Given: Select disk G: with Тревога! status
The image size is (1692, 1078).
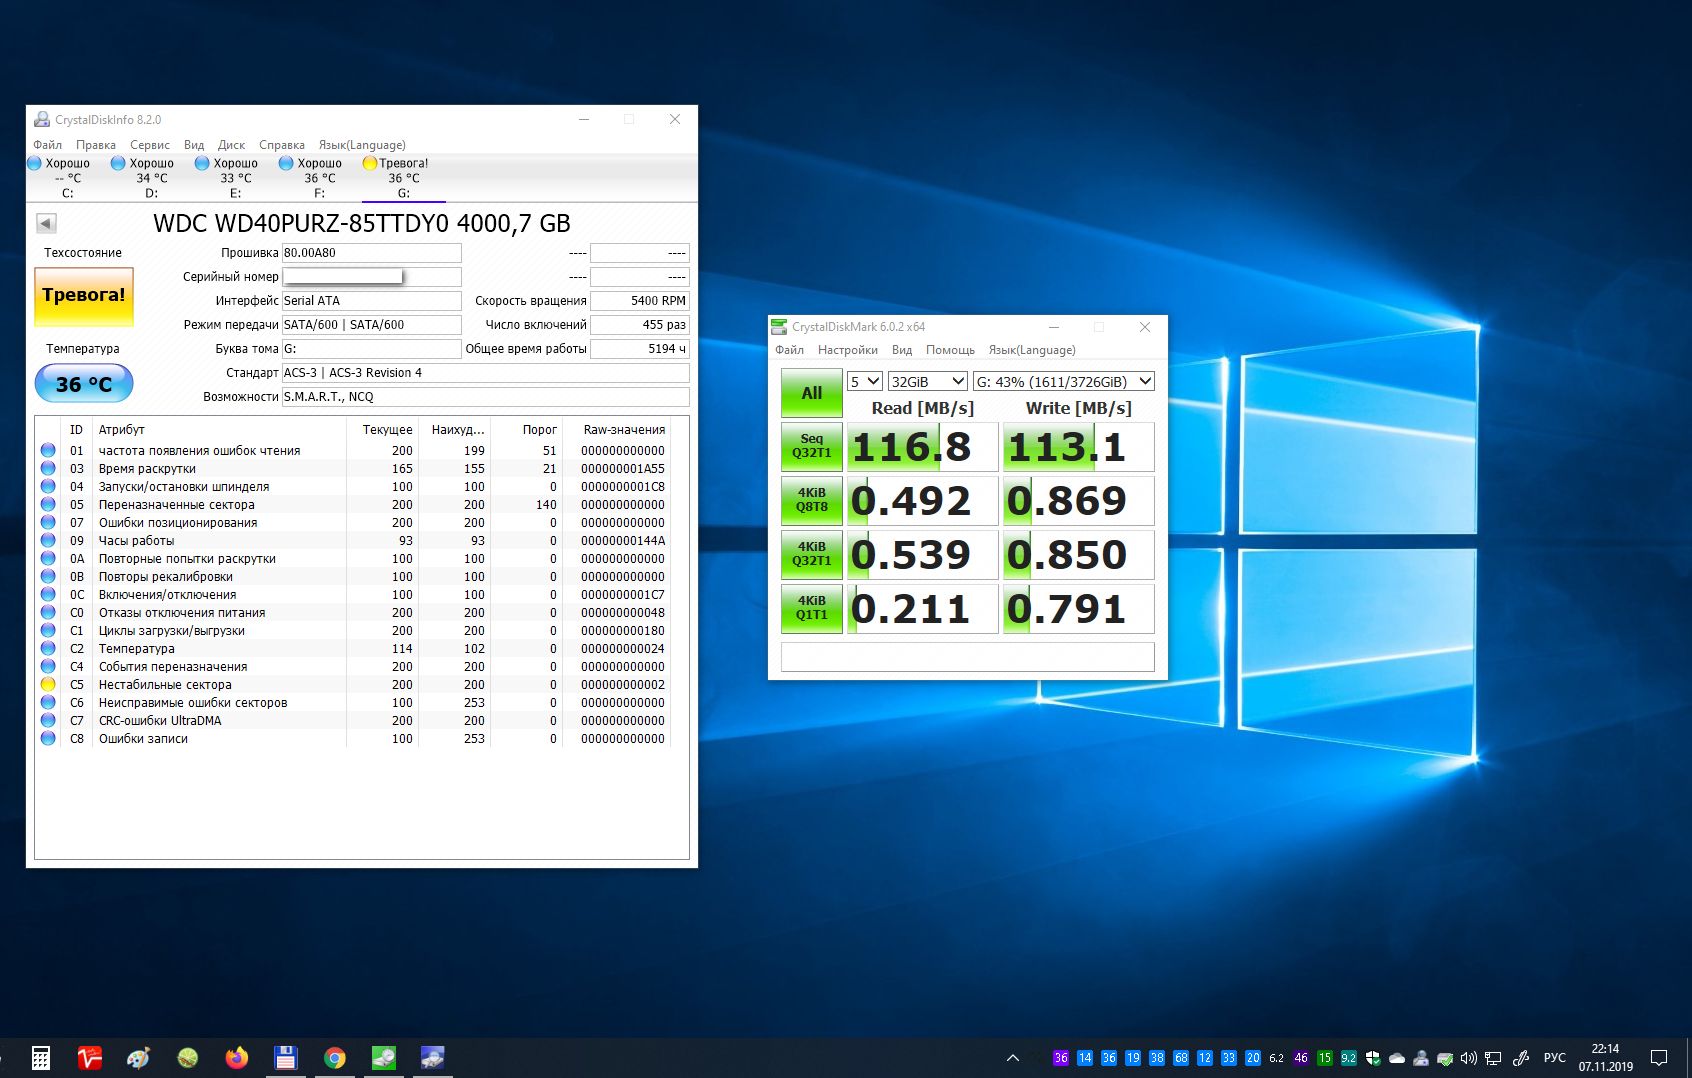Looking at the screenshot, I should click(397, 178).
